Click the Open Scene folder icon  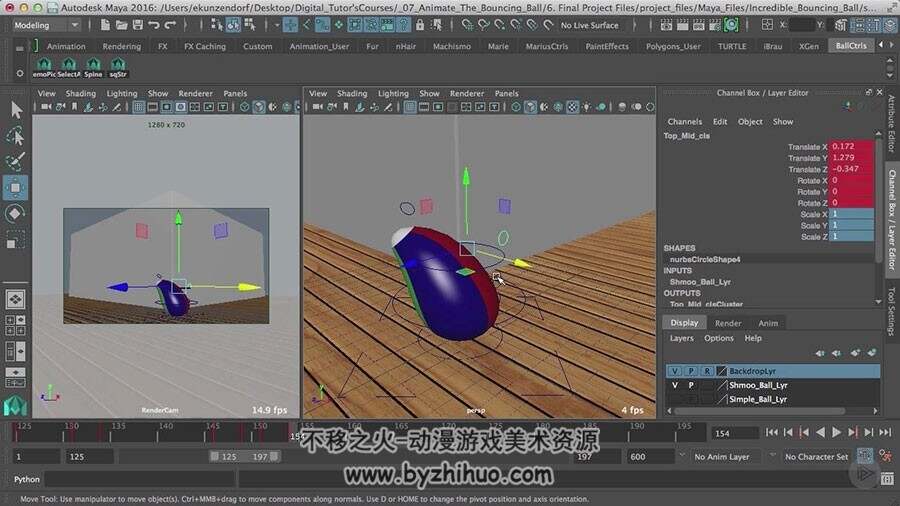[121, 25]
